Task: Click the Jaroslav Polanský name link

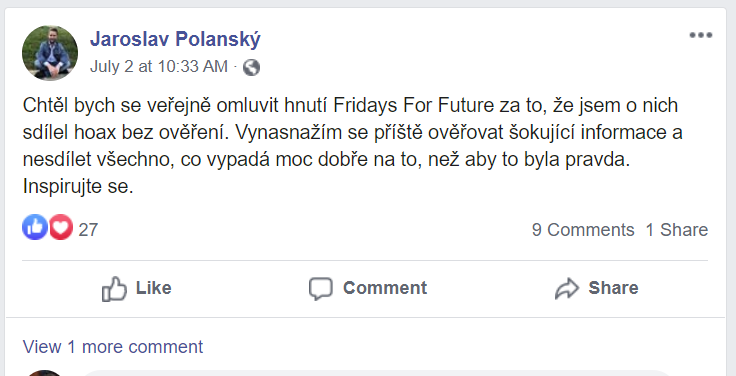Action: [x=175, y=39]
